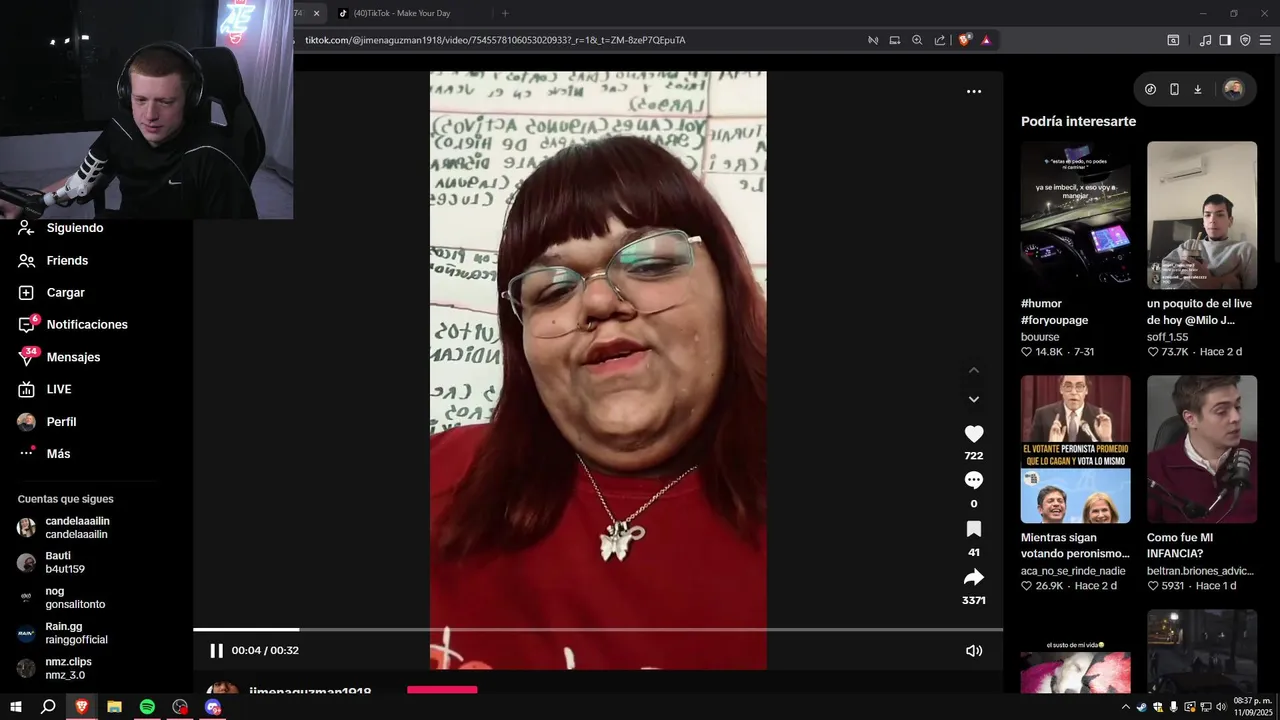The height and width of the screenshot is (720, 1280).
Task: Open the #humor #foryoupage video thumbnail
Action: pos(1075,215)
